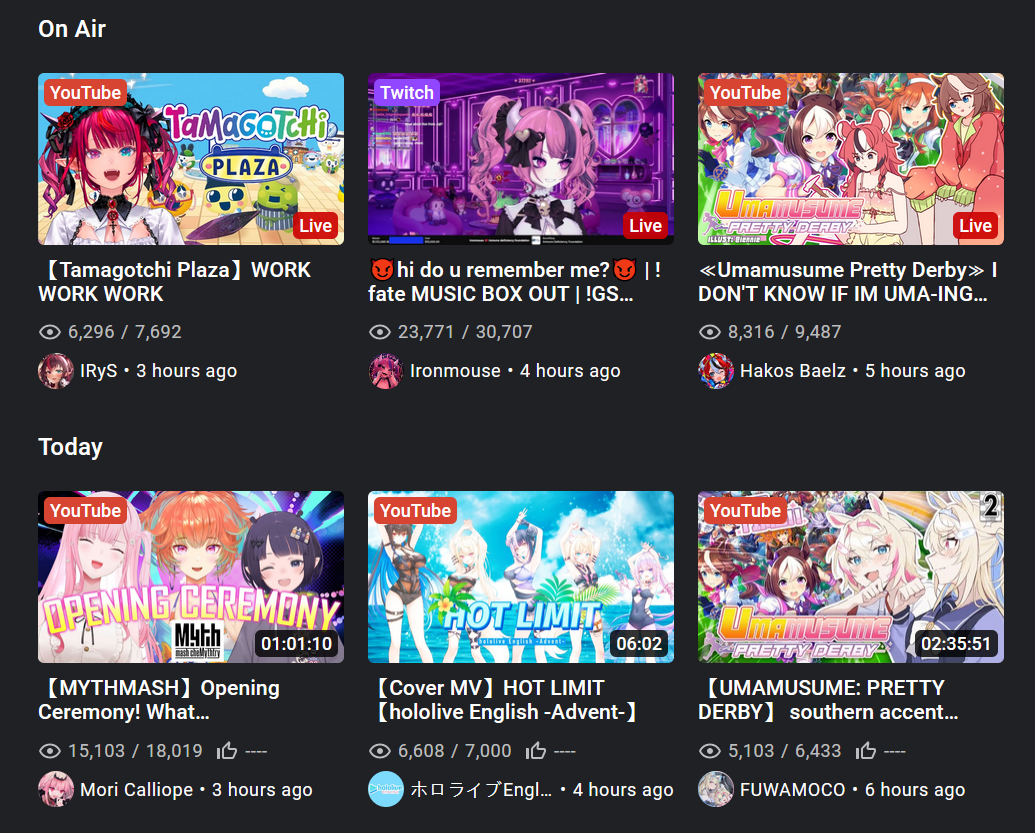This screenshot has width=1035, height=833.
Task: Click the Twitch badge on Ironmouse thumbnail
Action: coord(407,92)
